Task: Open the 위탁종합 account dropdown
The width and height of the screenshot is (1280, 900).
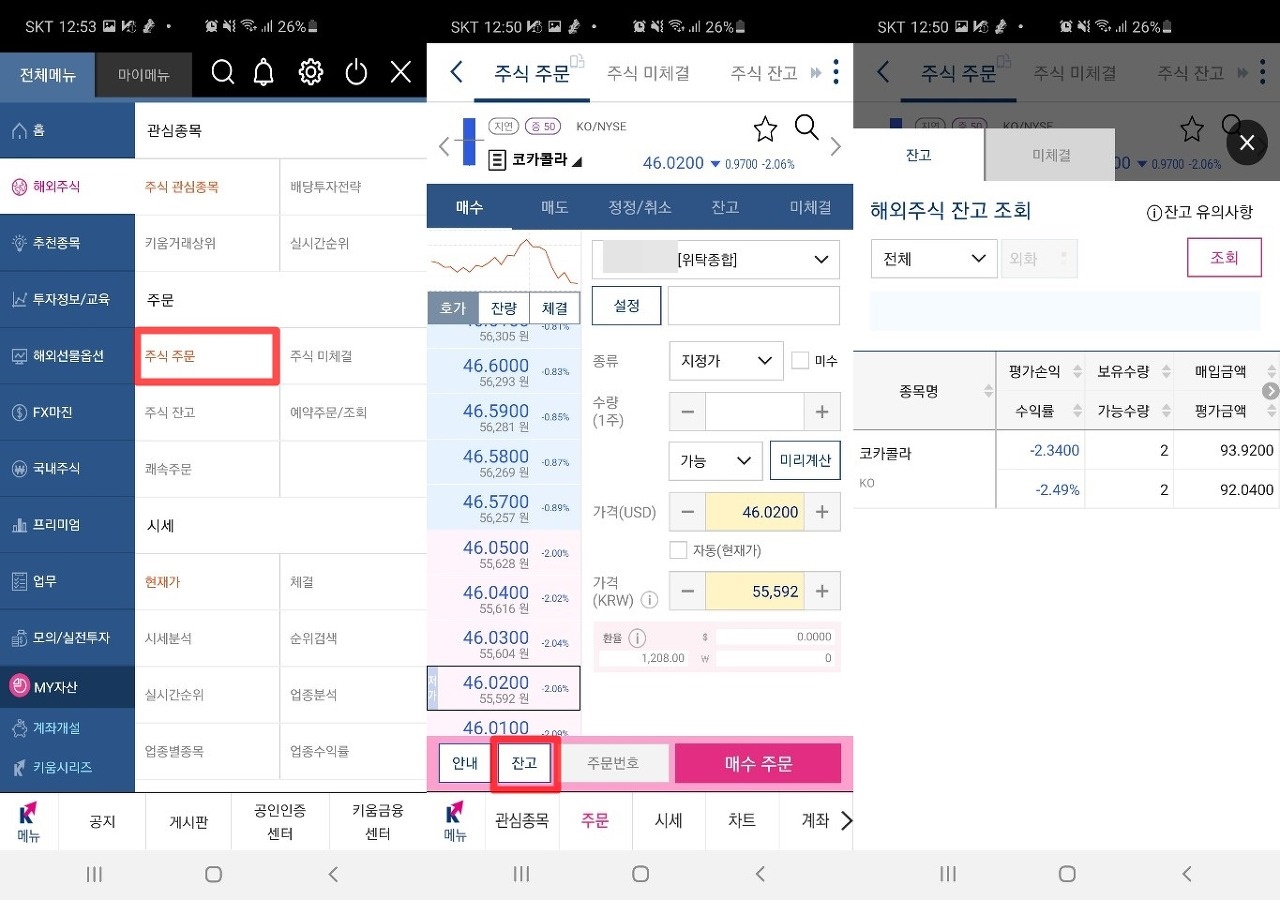Action: point(716,259)
